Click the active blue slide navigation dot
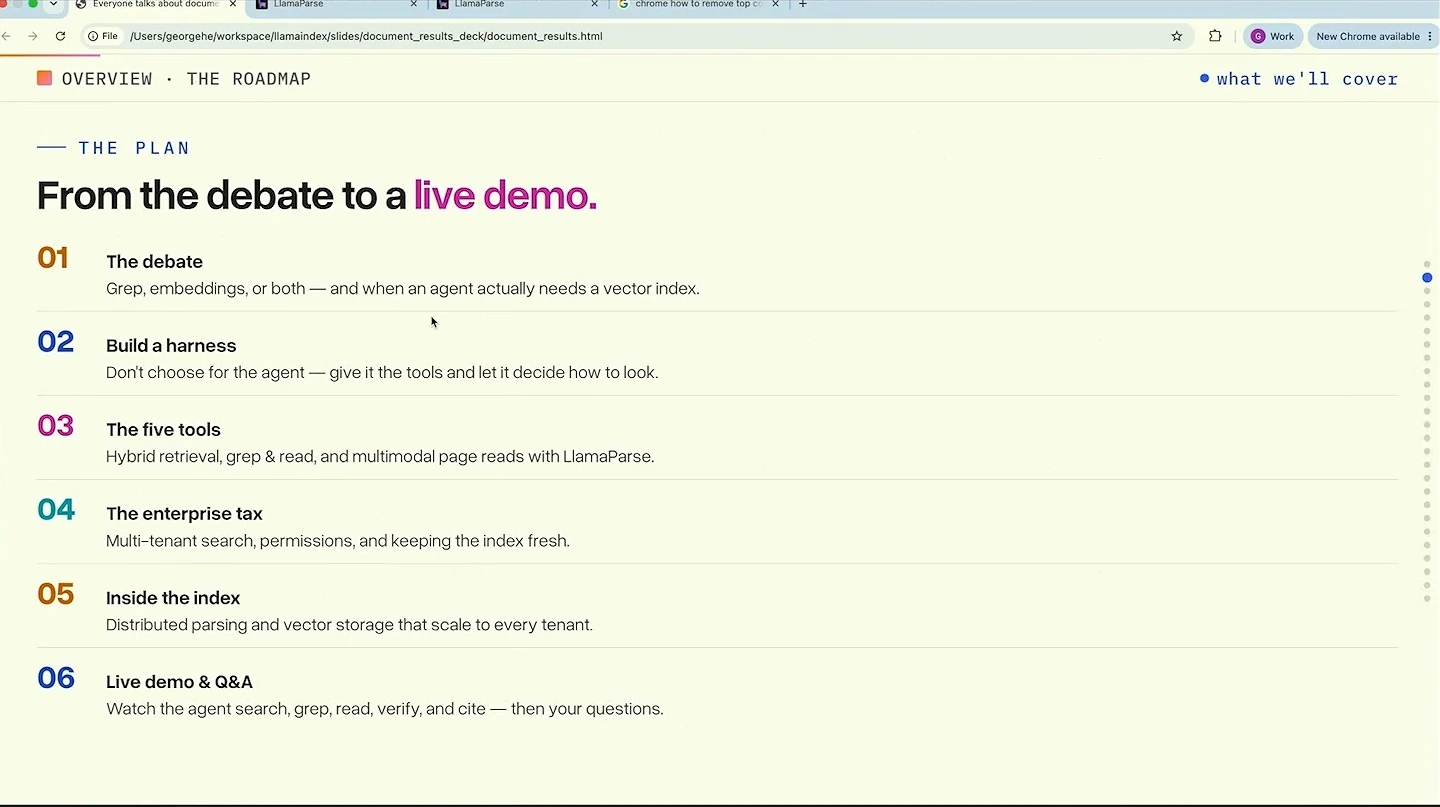 click(x=1427, y=278)
